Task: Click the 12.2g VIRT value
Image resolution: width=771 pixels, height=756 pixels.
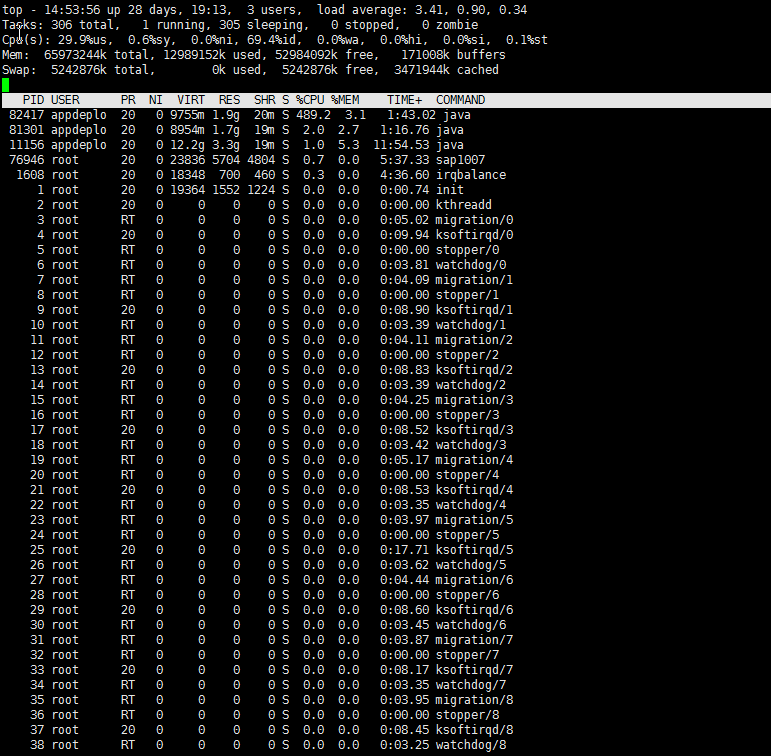Action: coord(187,145)
